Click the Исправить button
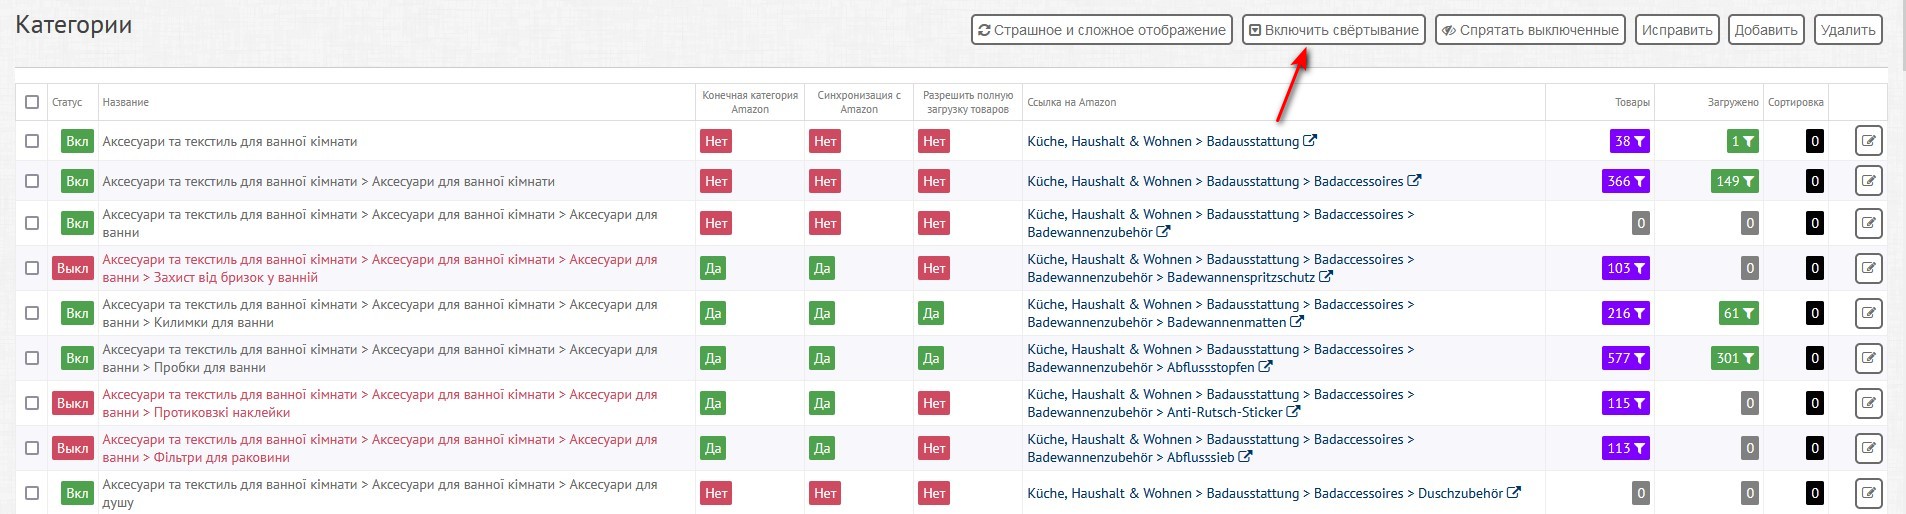1906x514 pixels. pos(1677,30)
